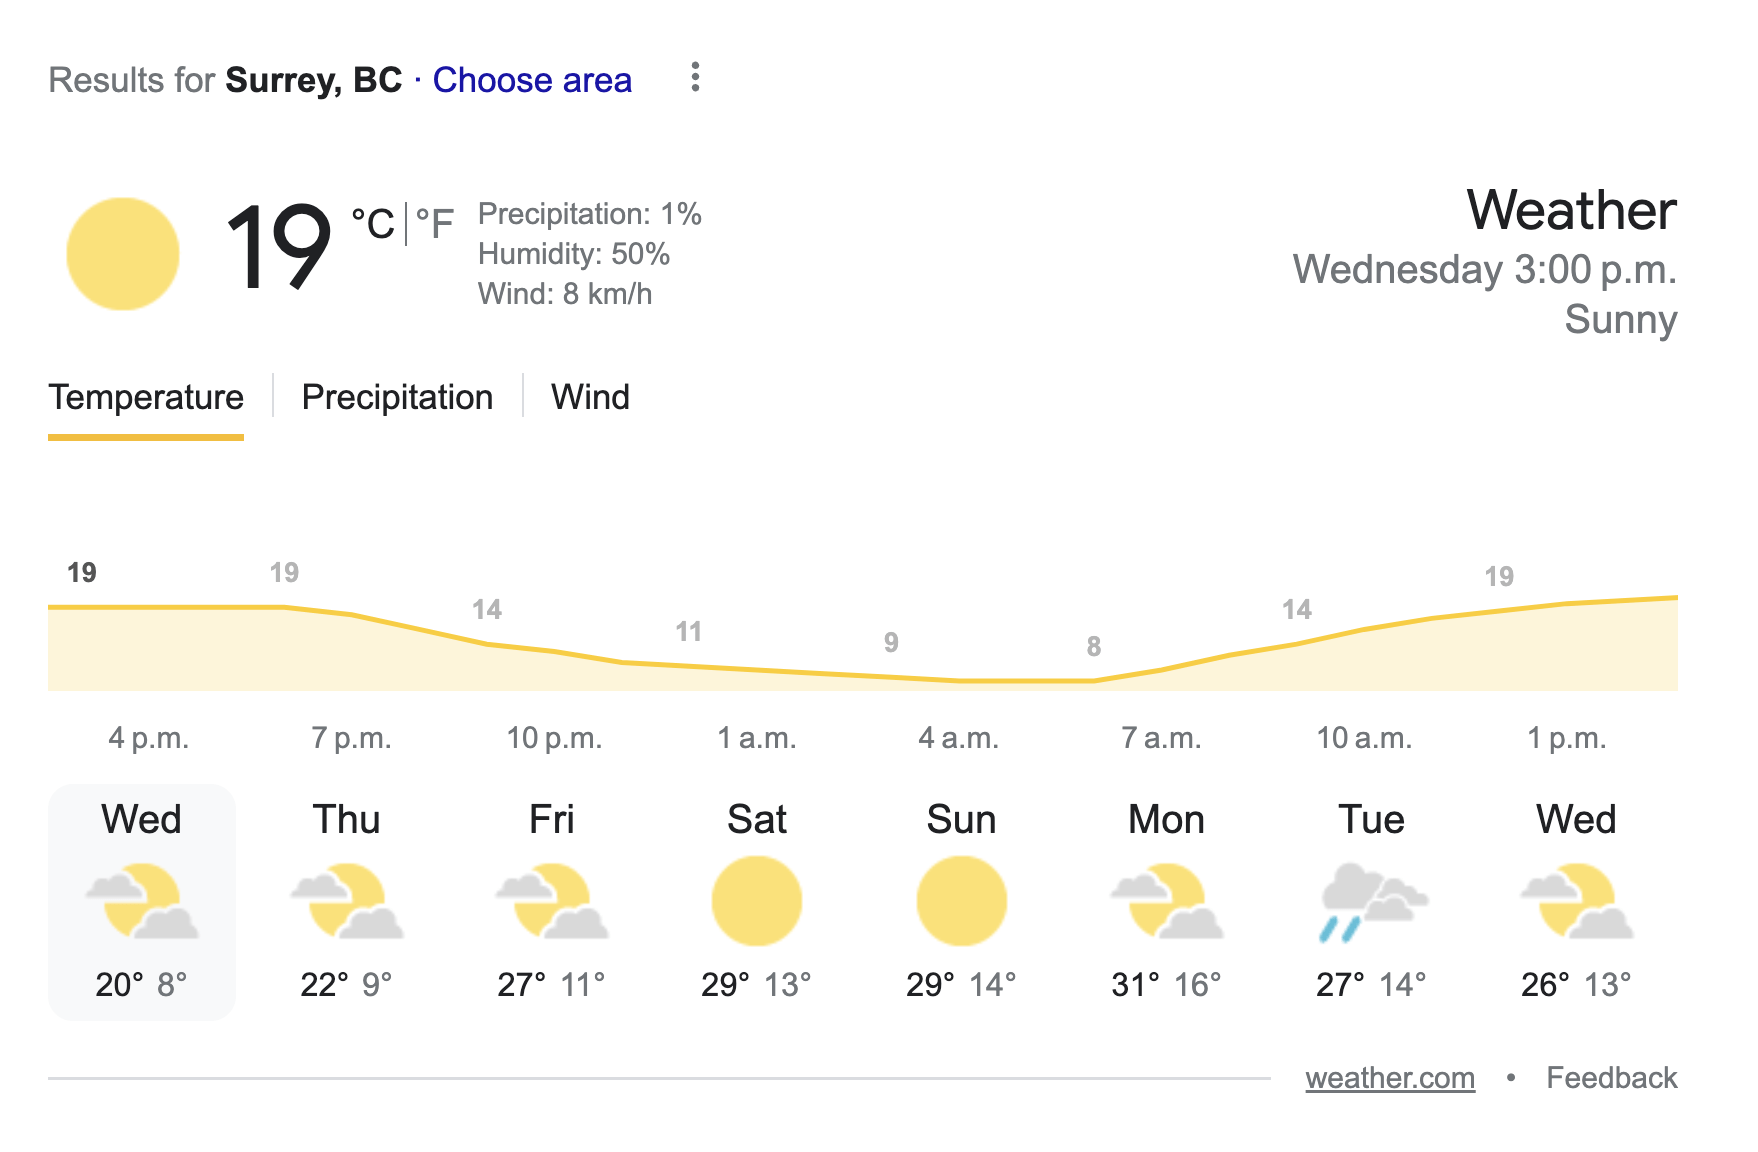Open the three-dot more options menu
Screen dimensions: 1758x1152
click(695, 77)
